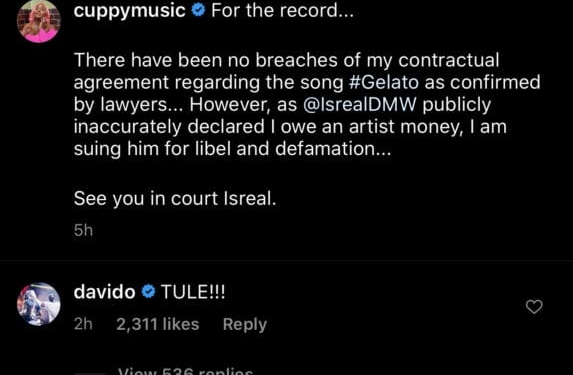View who gave the 2,311 likes
The image size is (573, 375).
(158, 324)
